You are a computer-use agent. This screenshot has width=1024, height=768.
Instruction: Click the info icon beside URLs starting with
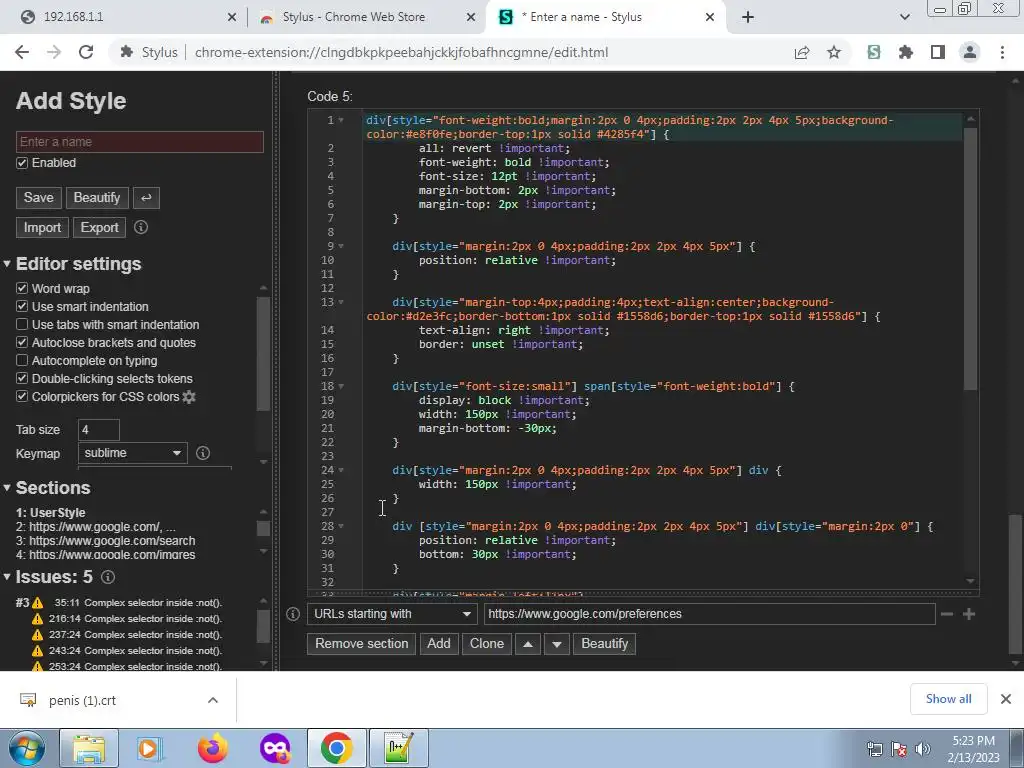pos(293,614)
